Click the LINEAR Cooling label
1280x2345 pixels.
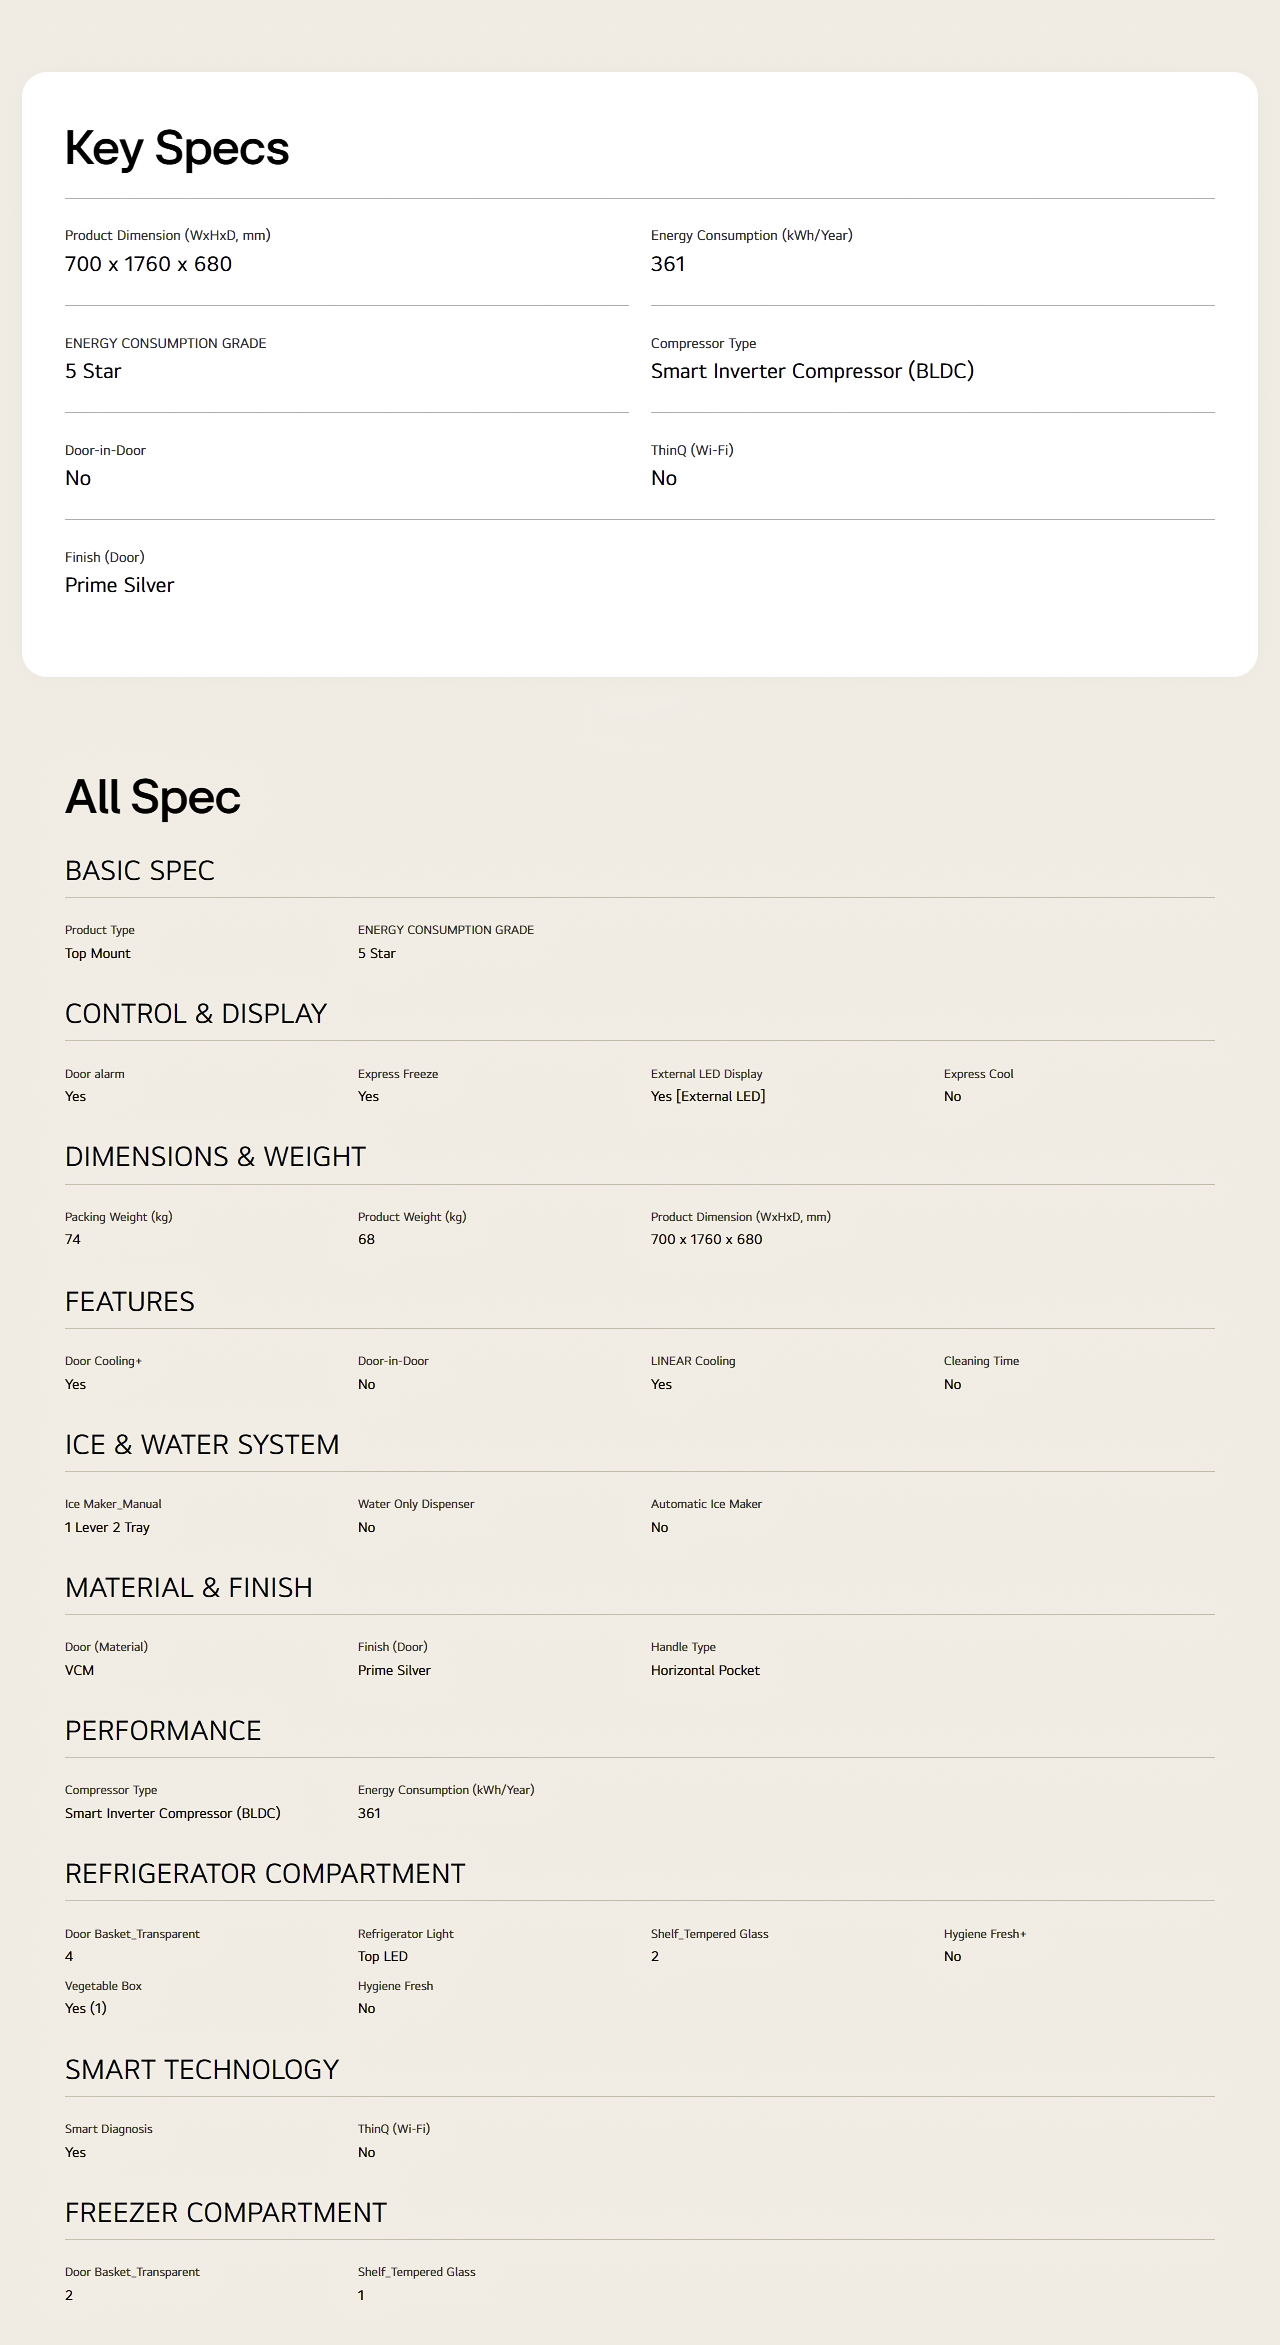(x=693, y=1361)
